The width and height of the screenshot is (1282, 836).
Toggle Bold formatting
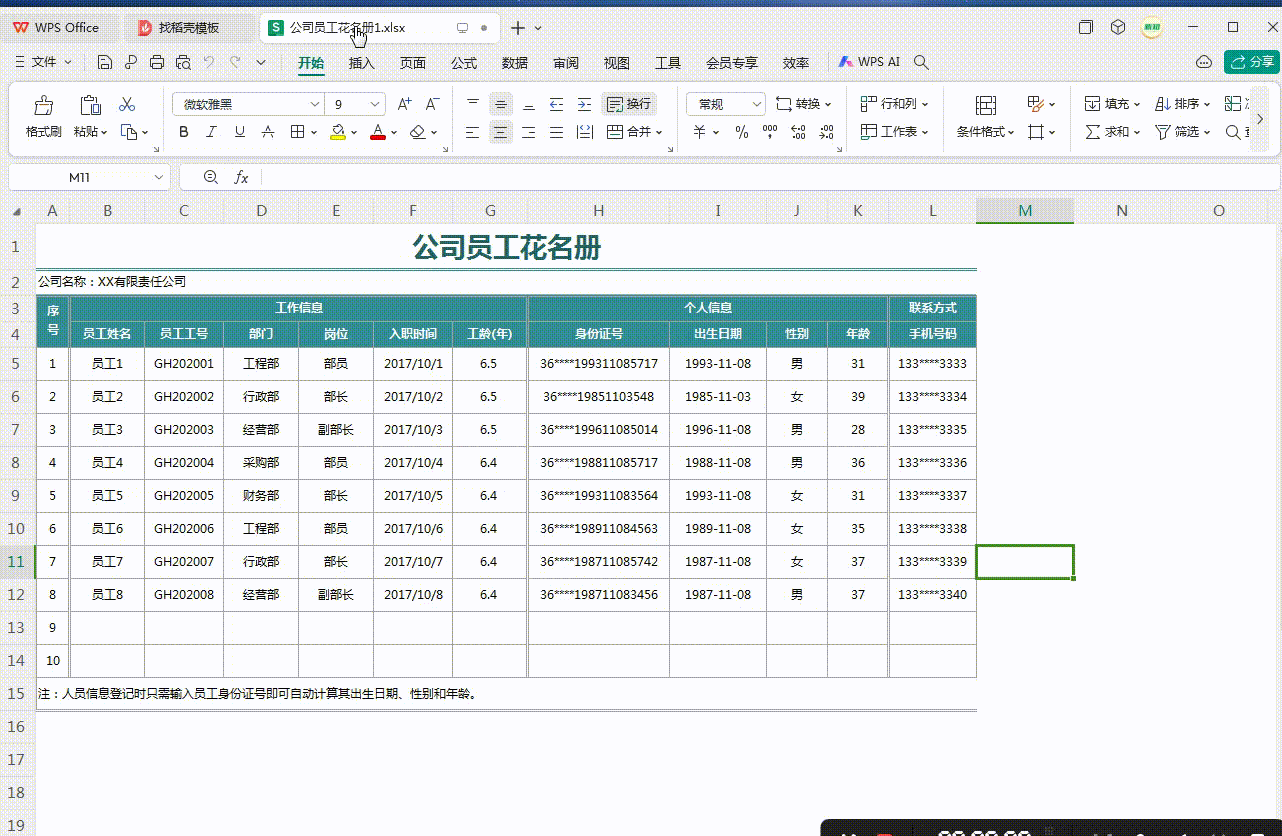click(183, 132)
